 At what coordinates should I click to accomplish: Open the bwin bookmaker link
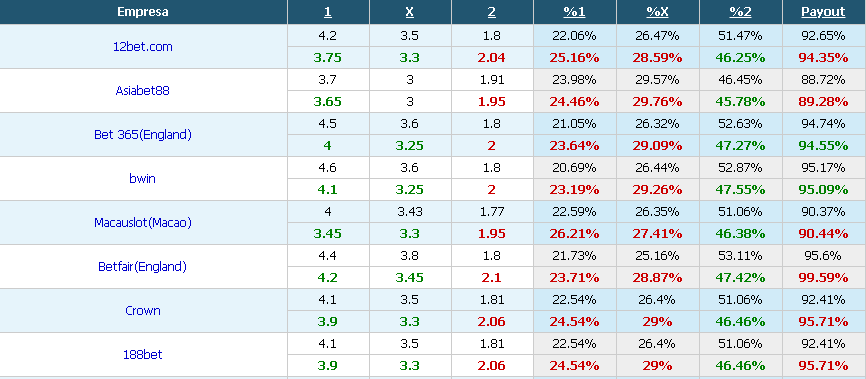click(x=142, y=178)
